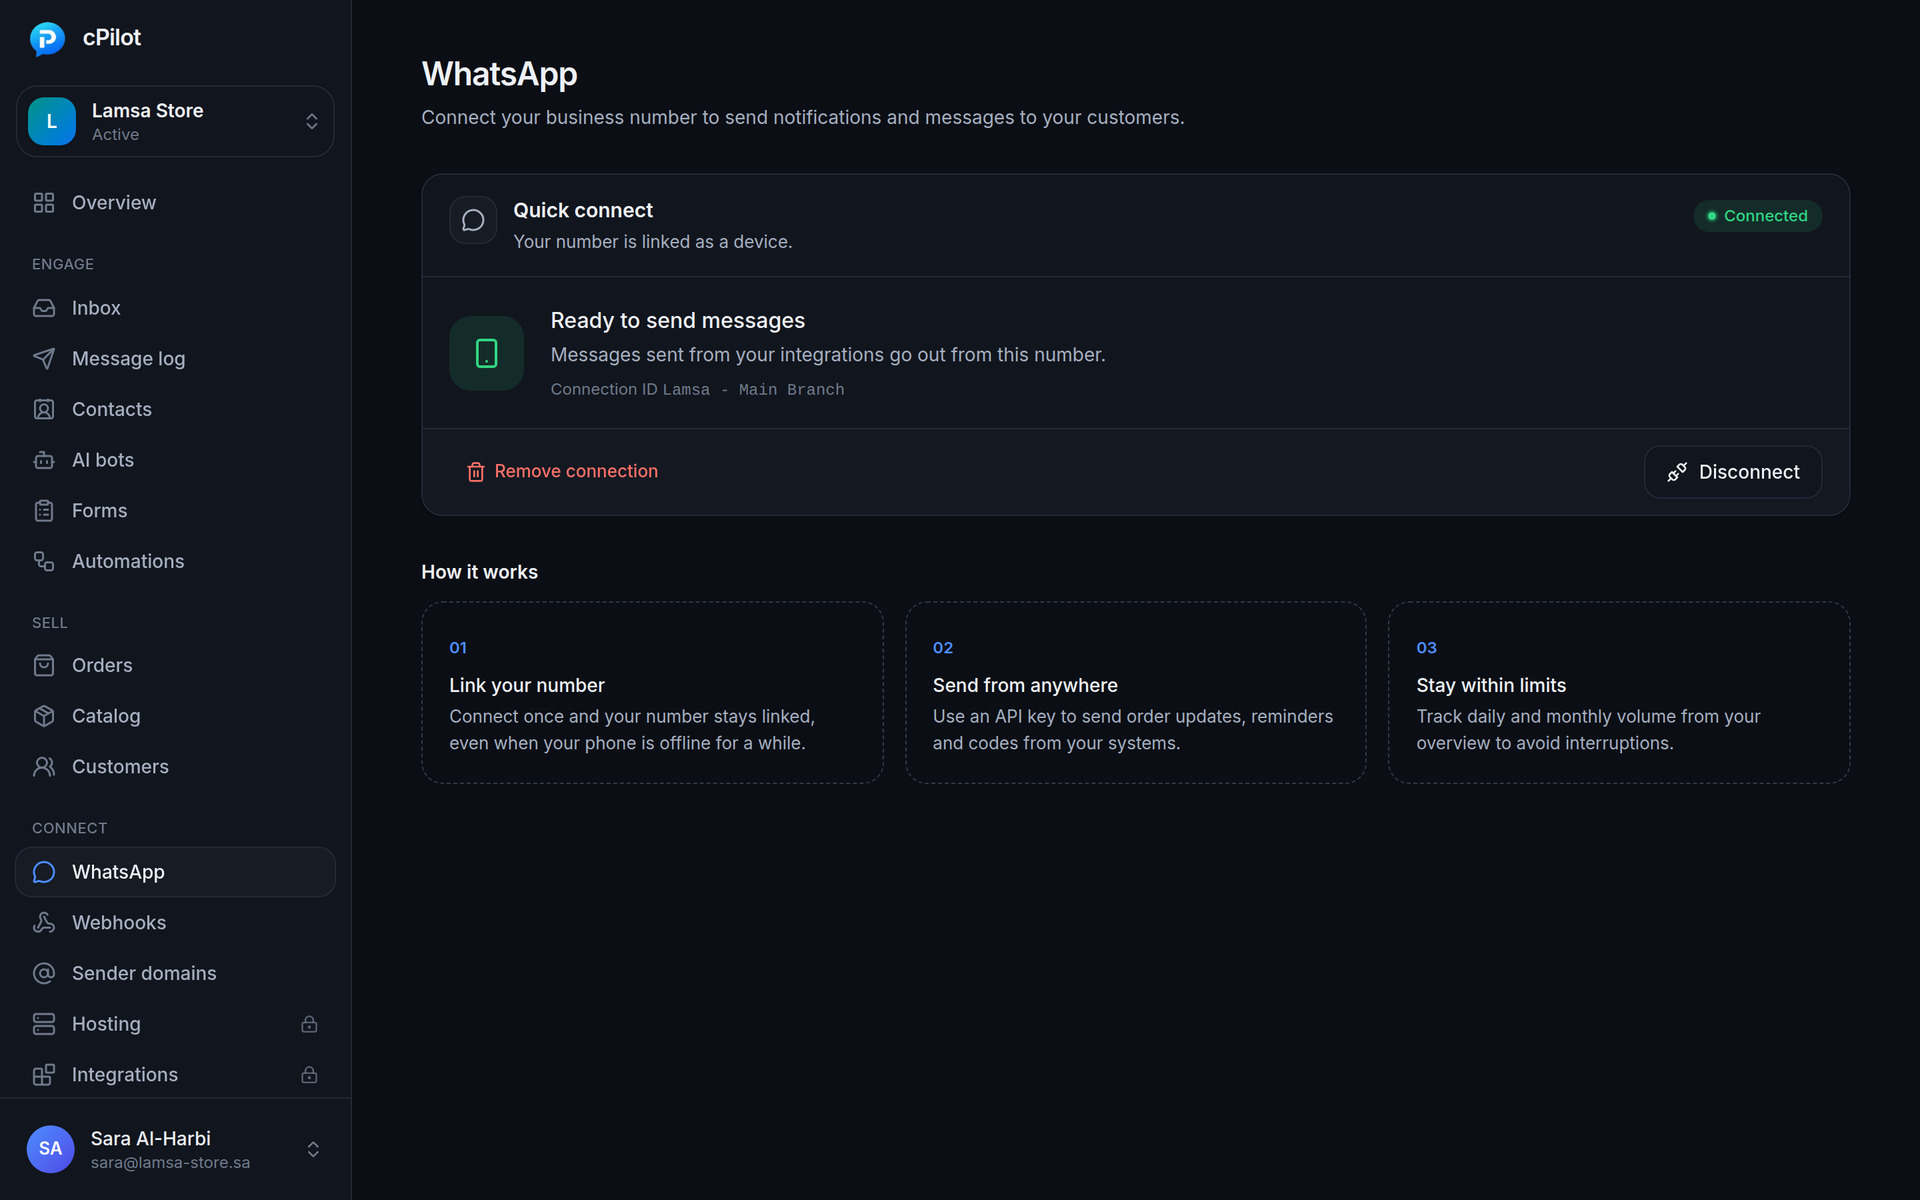Click the 'How it works' heading
The height and width of the screenshot is (1200, 1920).
click(x=480, y=572)
